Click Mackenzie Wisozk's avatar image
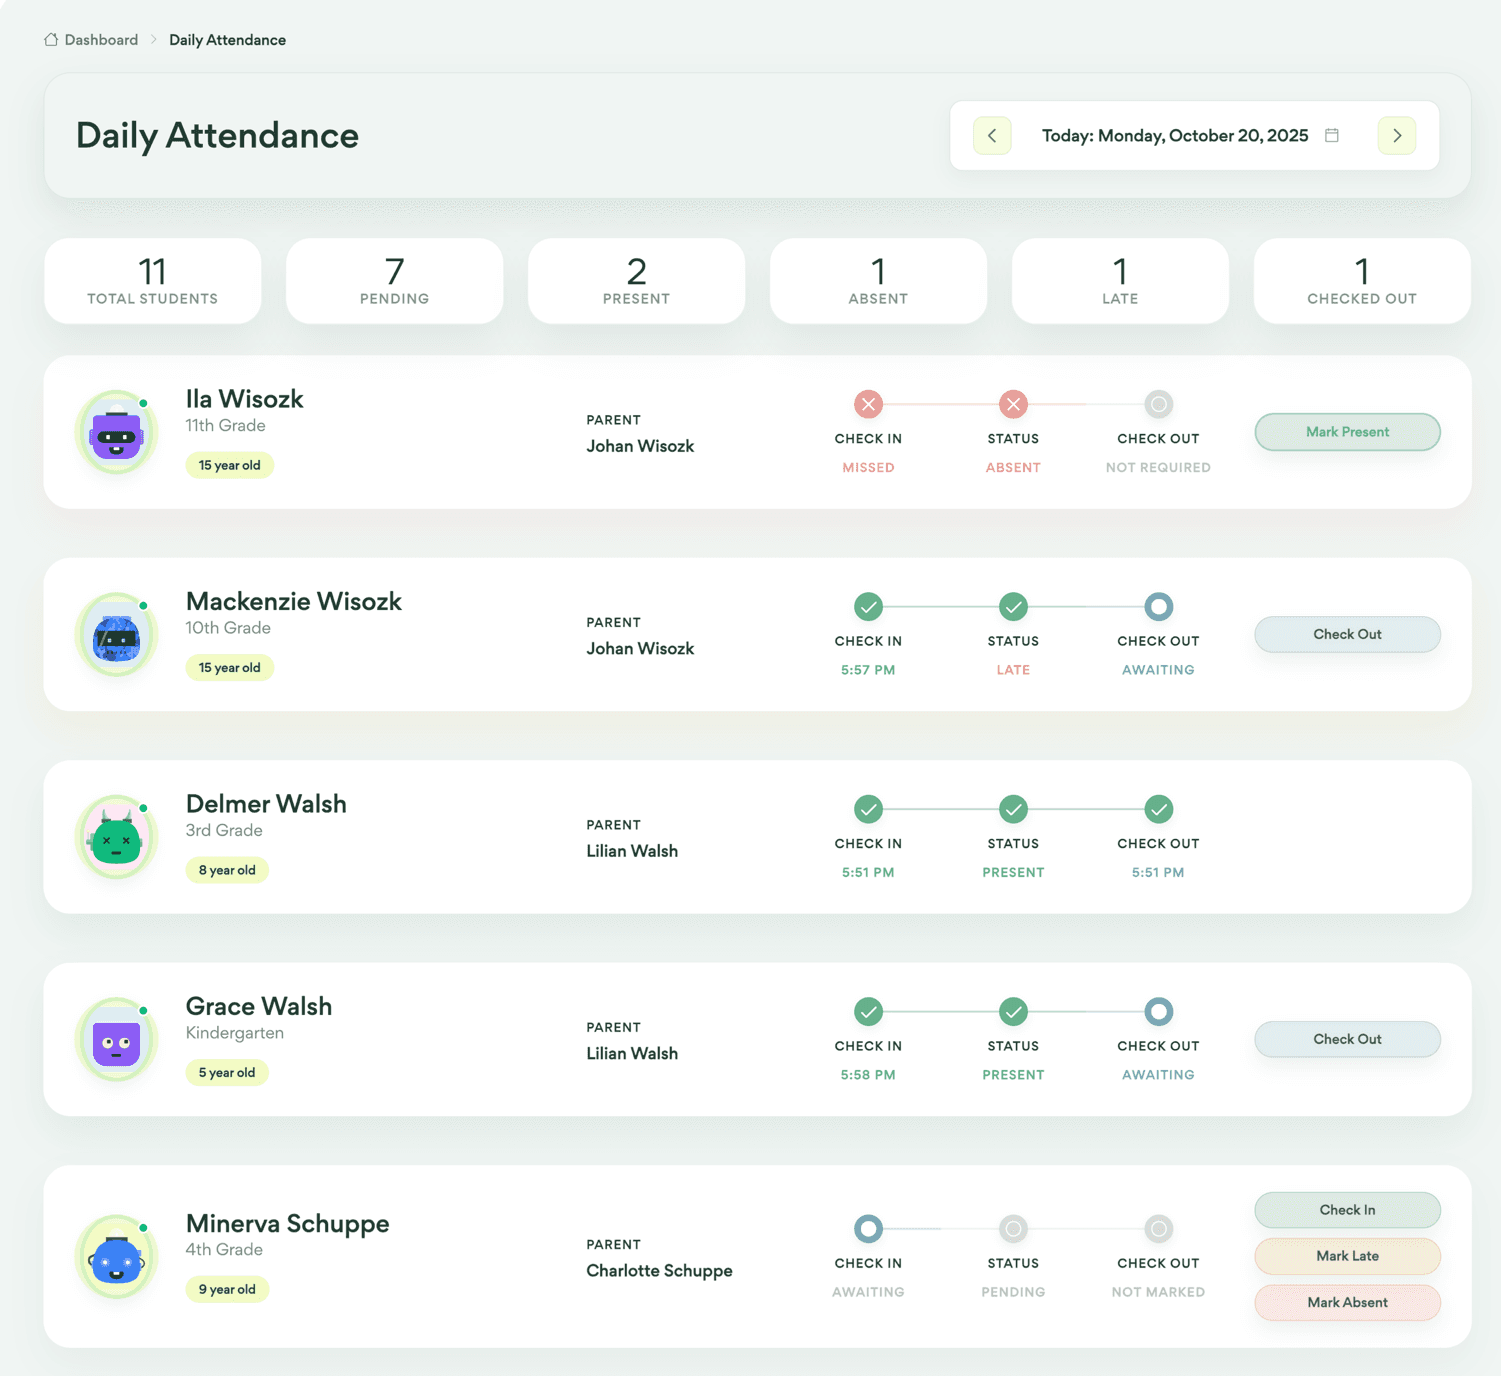 (x=117, y=636)
